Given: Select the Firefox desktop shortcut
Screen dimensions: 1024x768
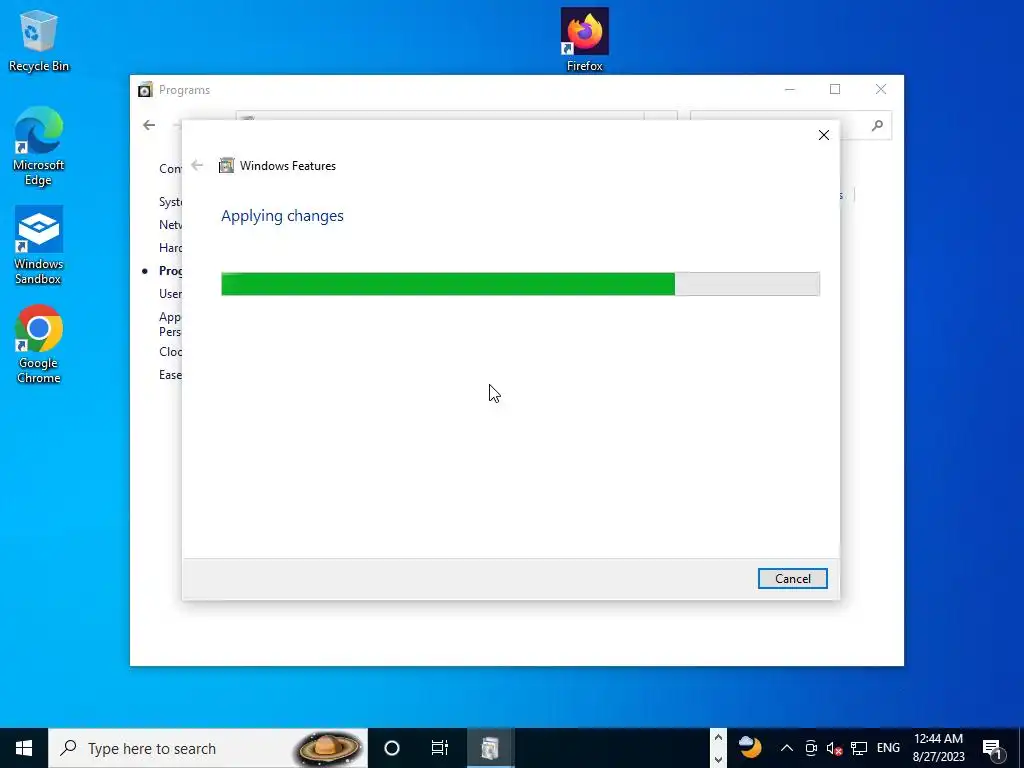Looking at the screenshot, I should pos(584,40).
